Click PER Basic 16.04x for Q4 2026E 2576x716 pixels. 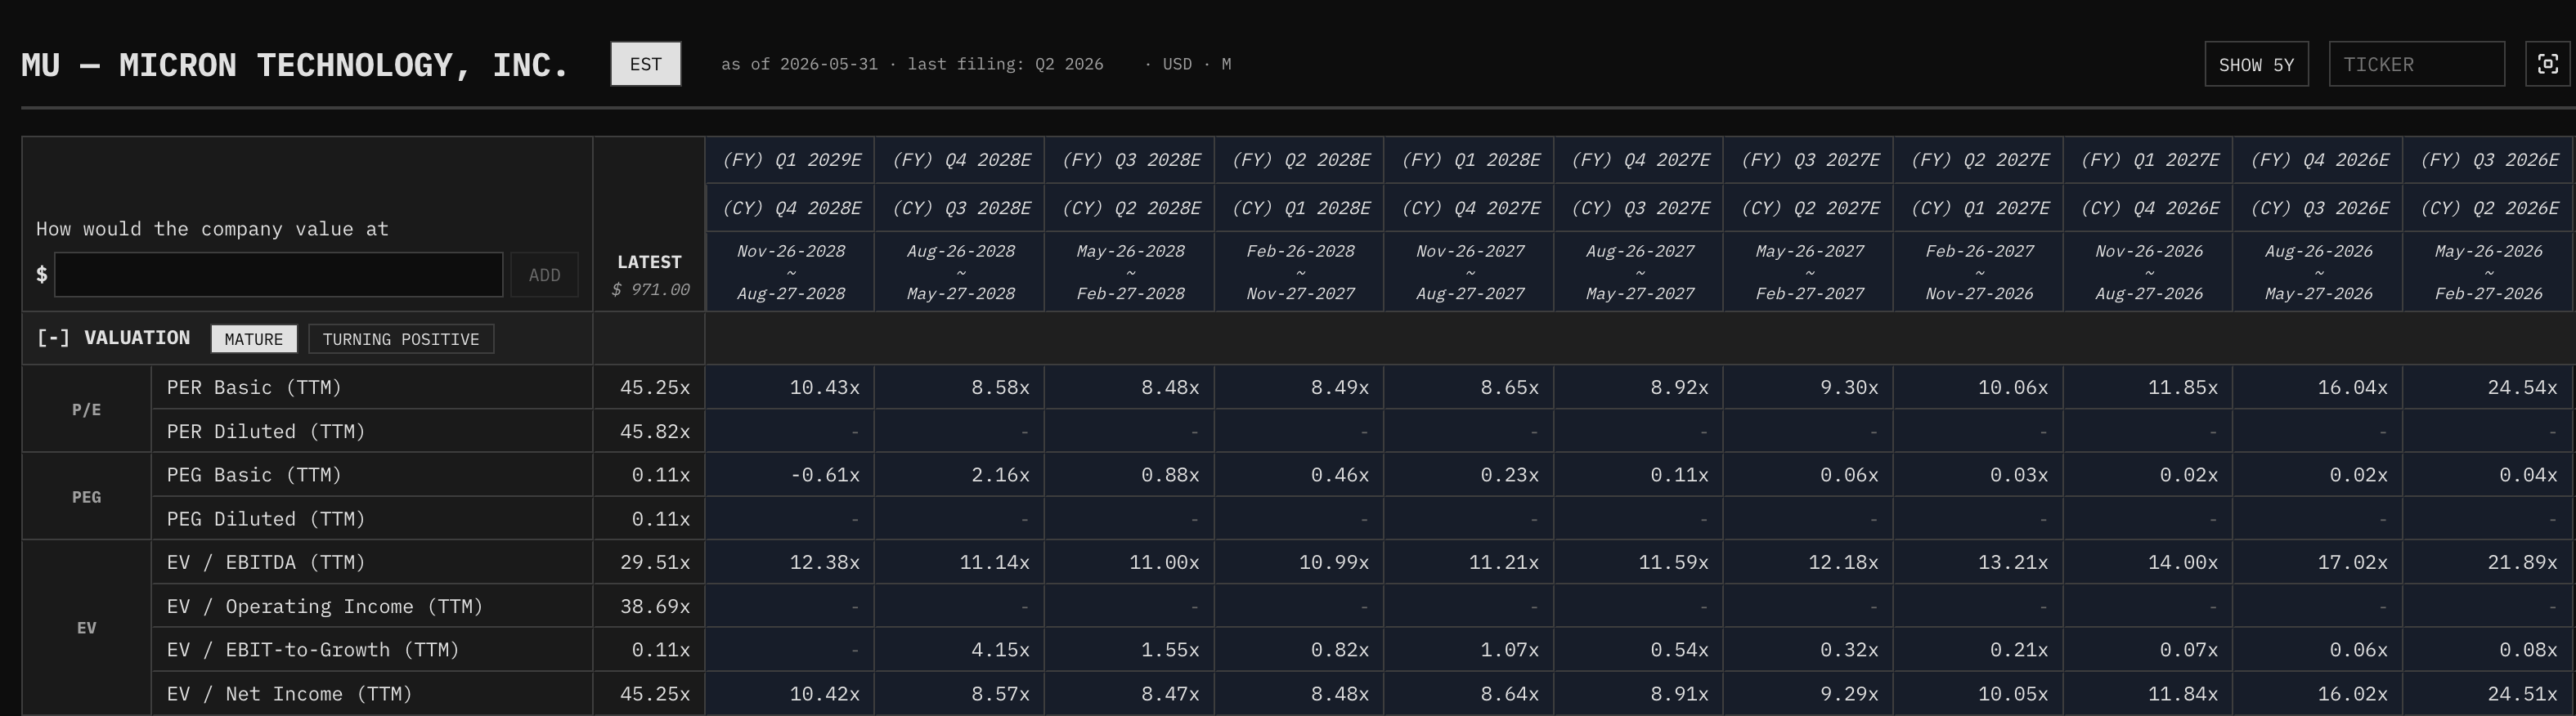2318,387
